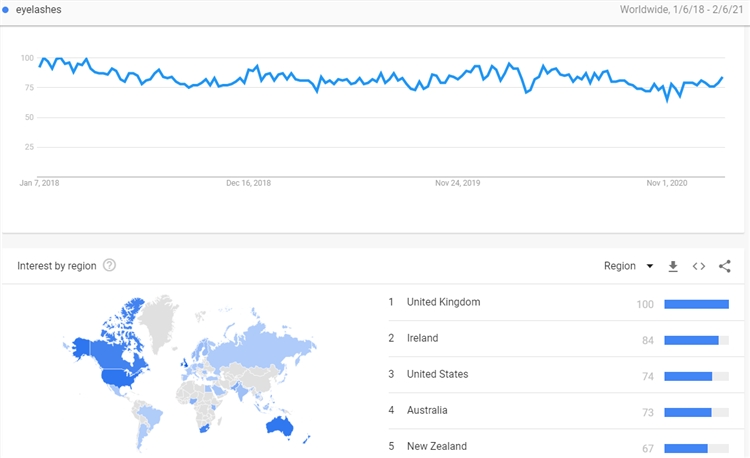750x458 pixels.
Task: Click the help icon beside Interest by region
Action: pos(109,265)
